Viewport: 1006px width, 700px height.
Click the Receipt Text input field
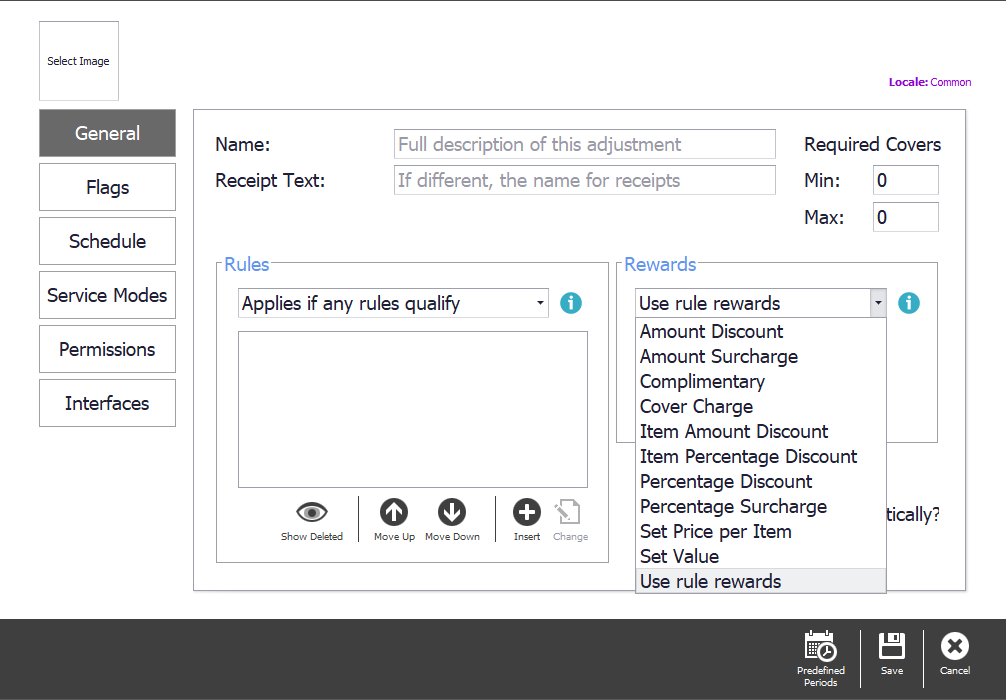584,180
